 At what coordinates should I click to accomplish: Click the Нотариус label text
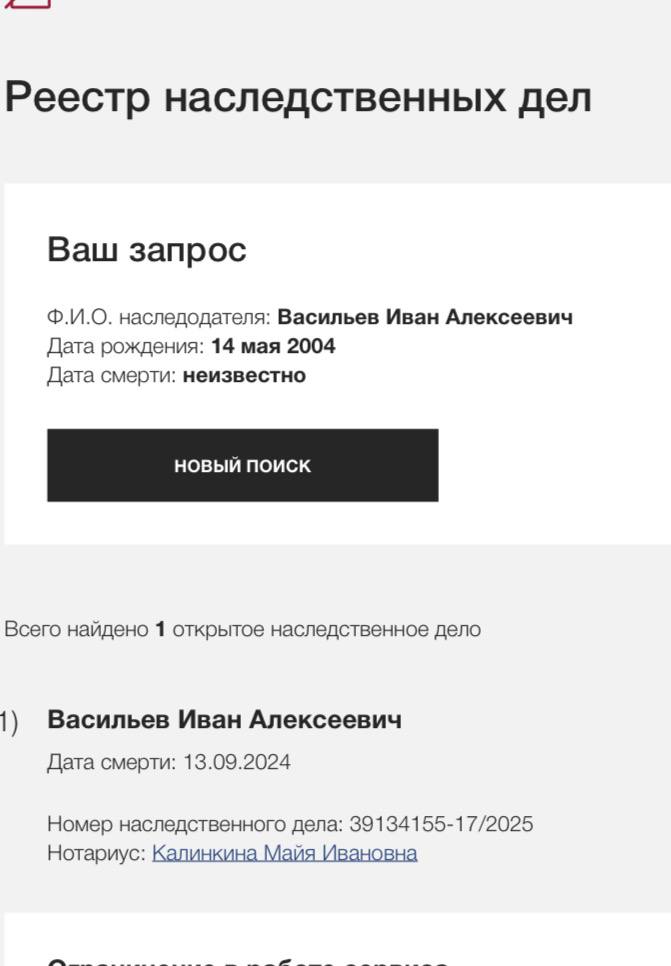pyautogui.click(x=97, y=853)
